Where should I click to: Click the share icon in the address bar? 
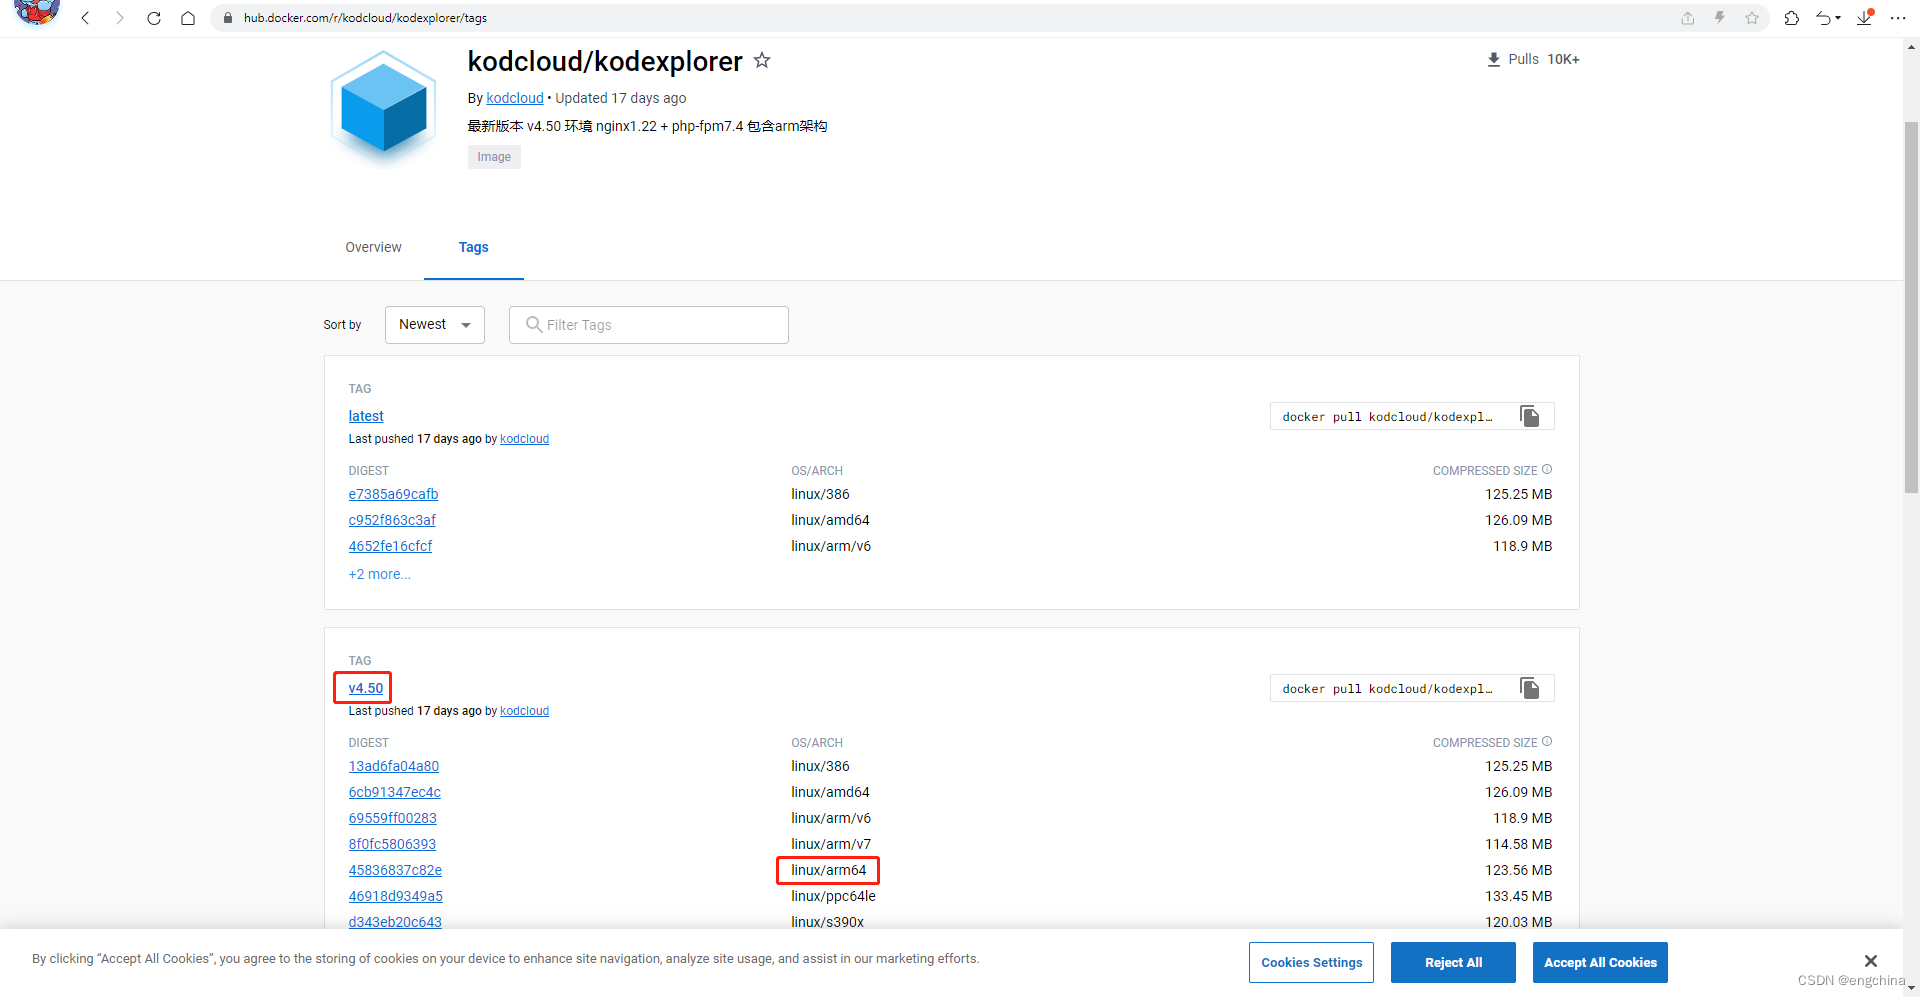[x=1688, y=18]
